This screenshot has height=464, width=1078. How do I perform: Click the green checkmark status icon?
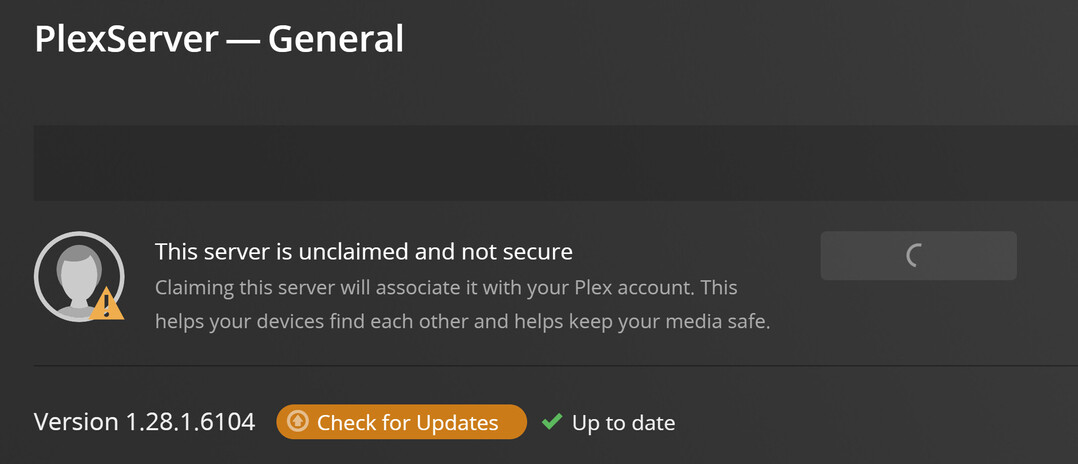tap(551, 422)
